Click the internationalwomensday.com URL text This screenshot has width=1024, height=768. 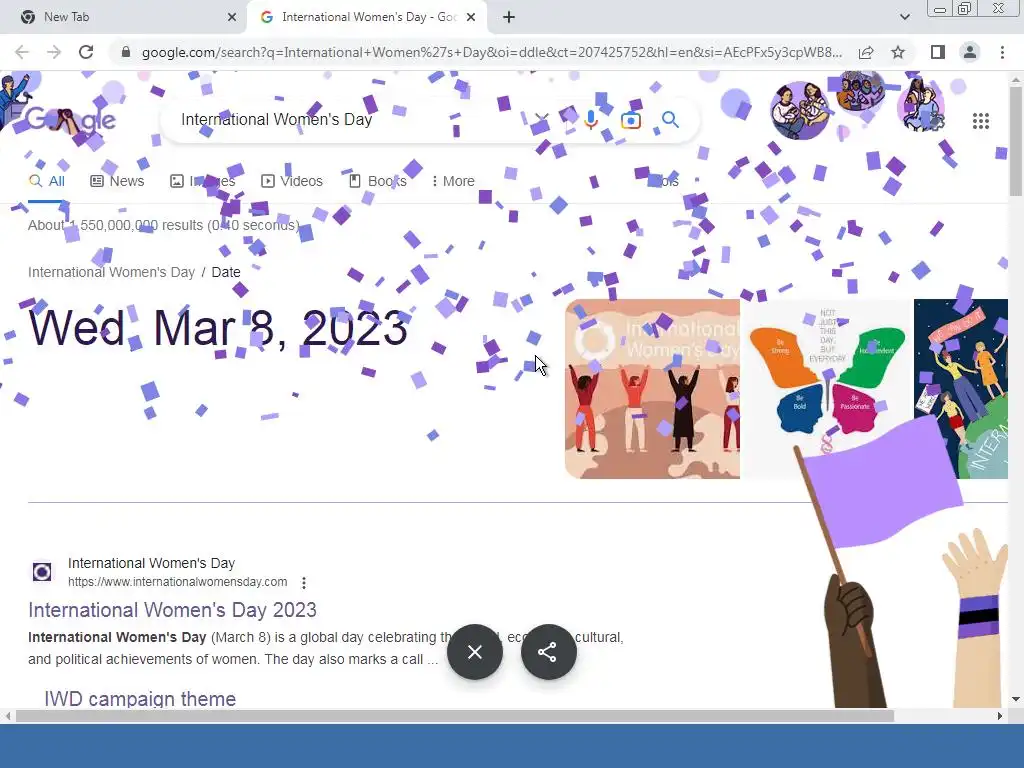pyautogui.click(x=178, y=582)
